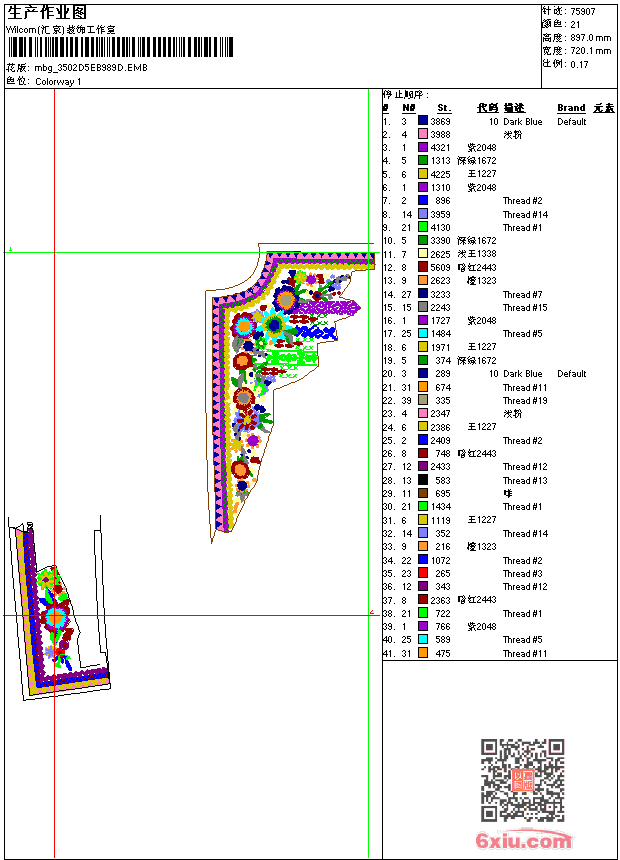Click the cyan swatch in stop row 17
Screen dimensions: 620x860
pyautogui.click(x=423, y=334)
